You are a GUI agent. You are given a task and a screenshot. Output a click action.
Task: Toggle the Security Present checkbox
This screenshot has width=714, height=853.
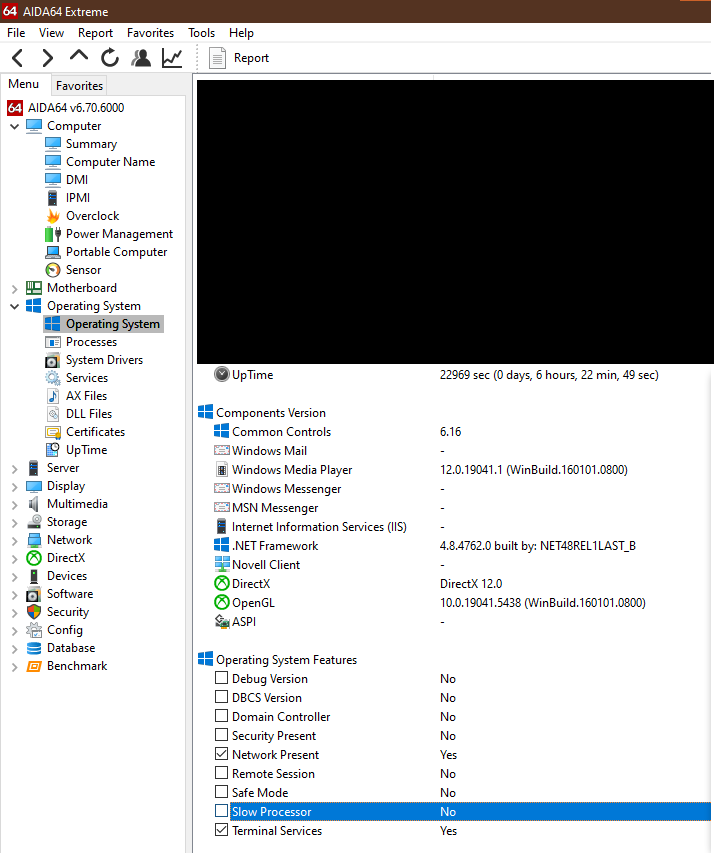pyautogui.click(x=221, y=735)
